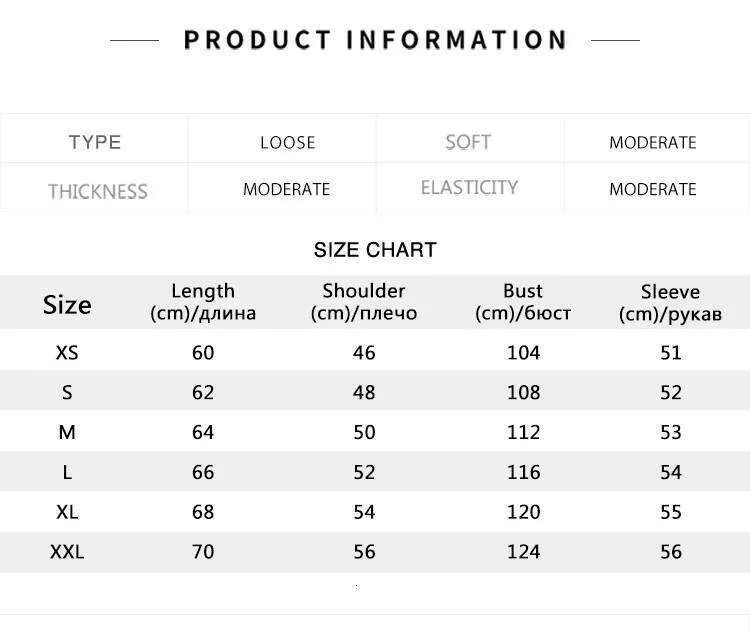Click the Length (cm) column header

(203, 302)
